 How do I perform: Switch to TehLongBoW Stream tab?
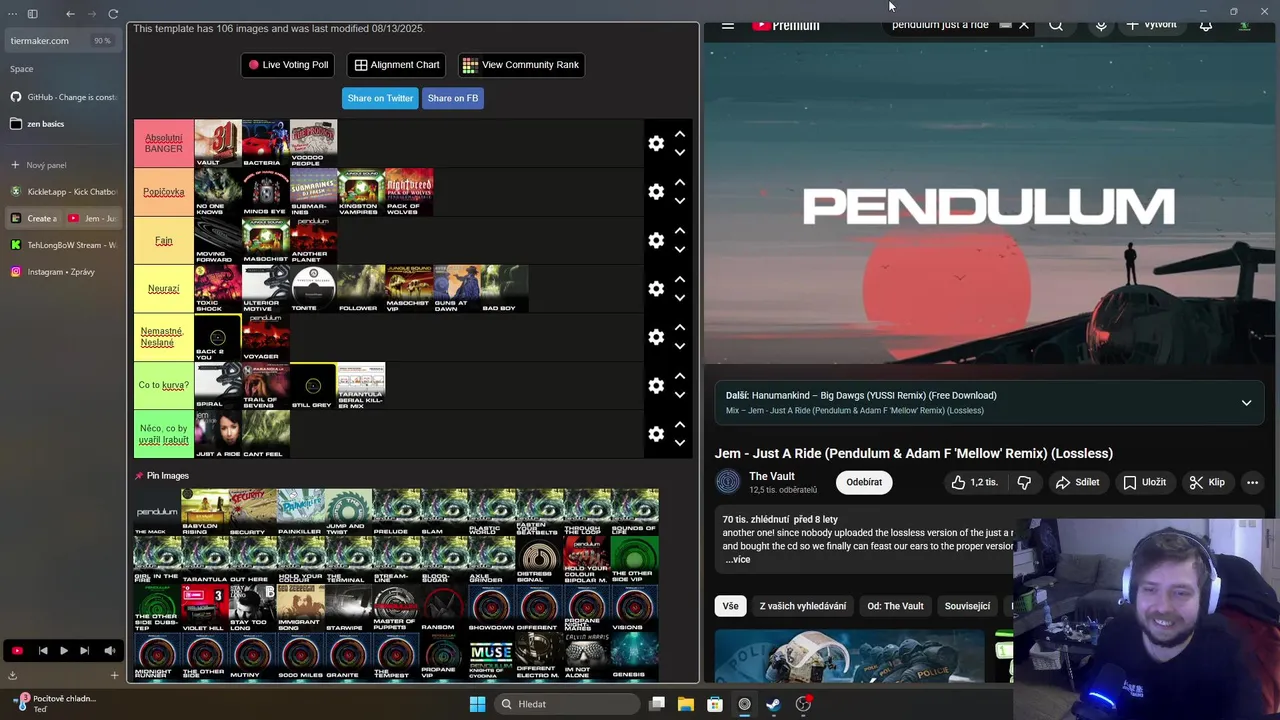point(63,245)
